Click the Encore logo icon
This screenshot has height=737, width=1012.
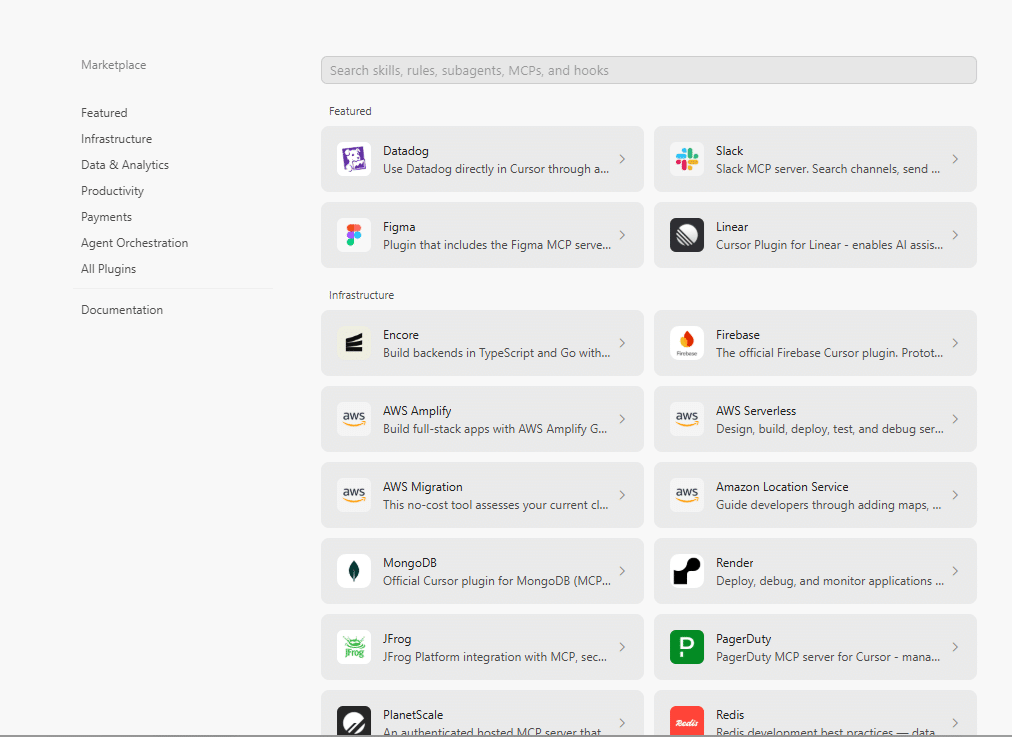point(354,343)
